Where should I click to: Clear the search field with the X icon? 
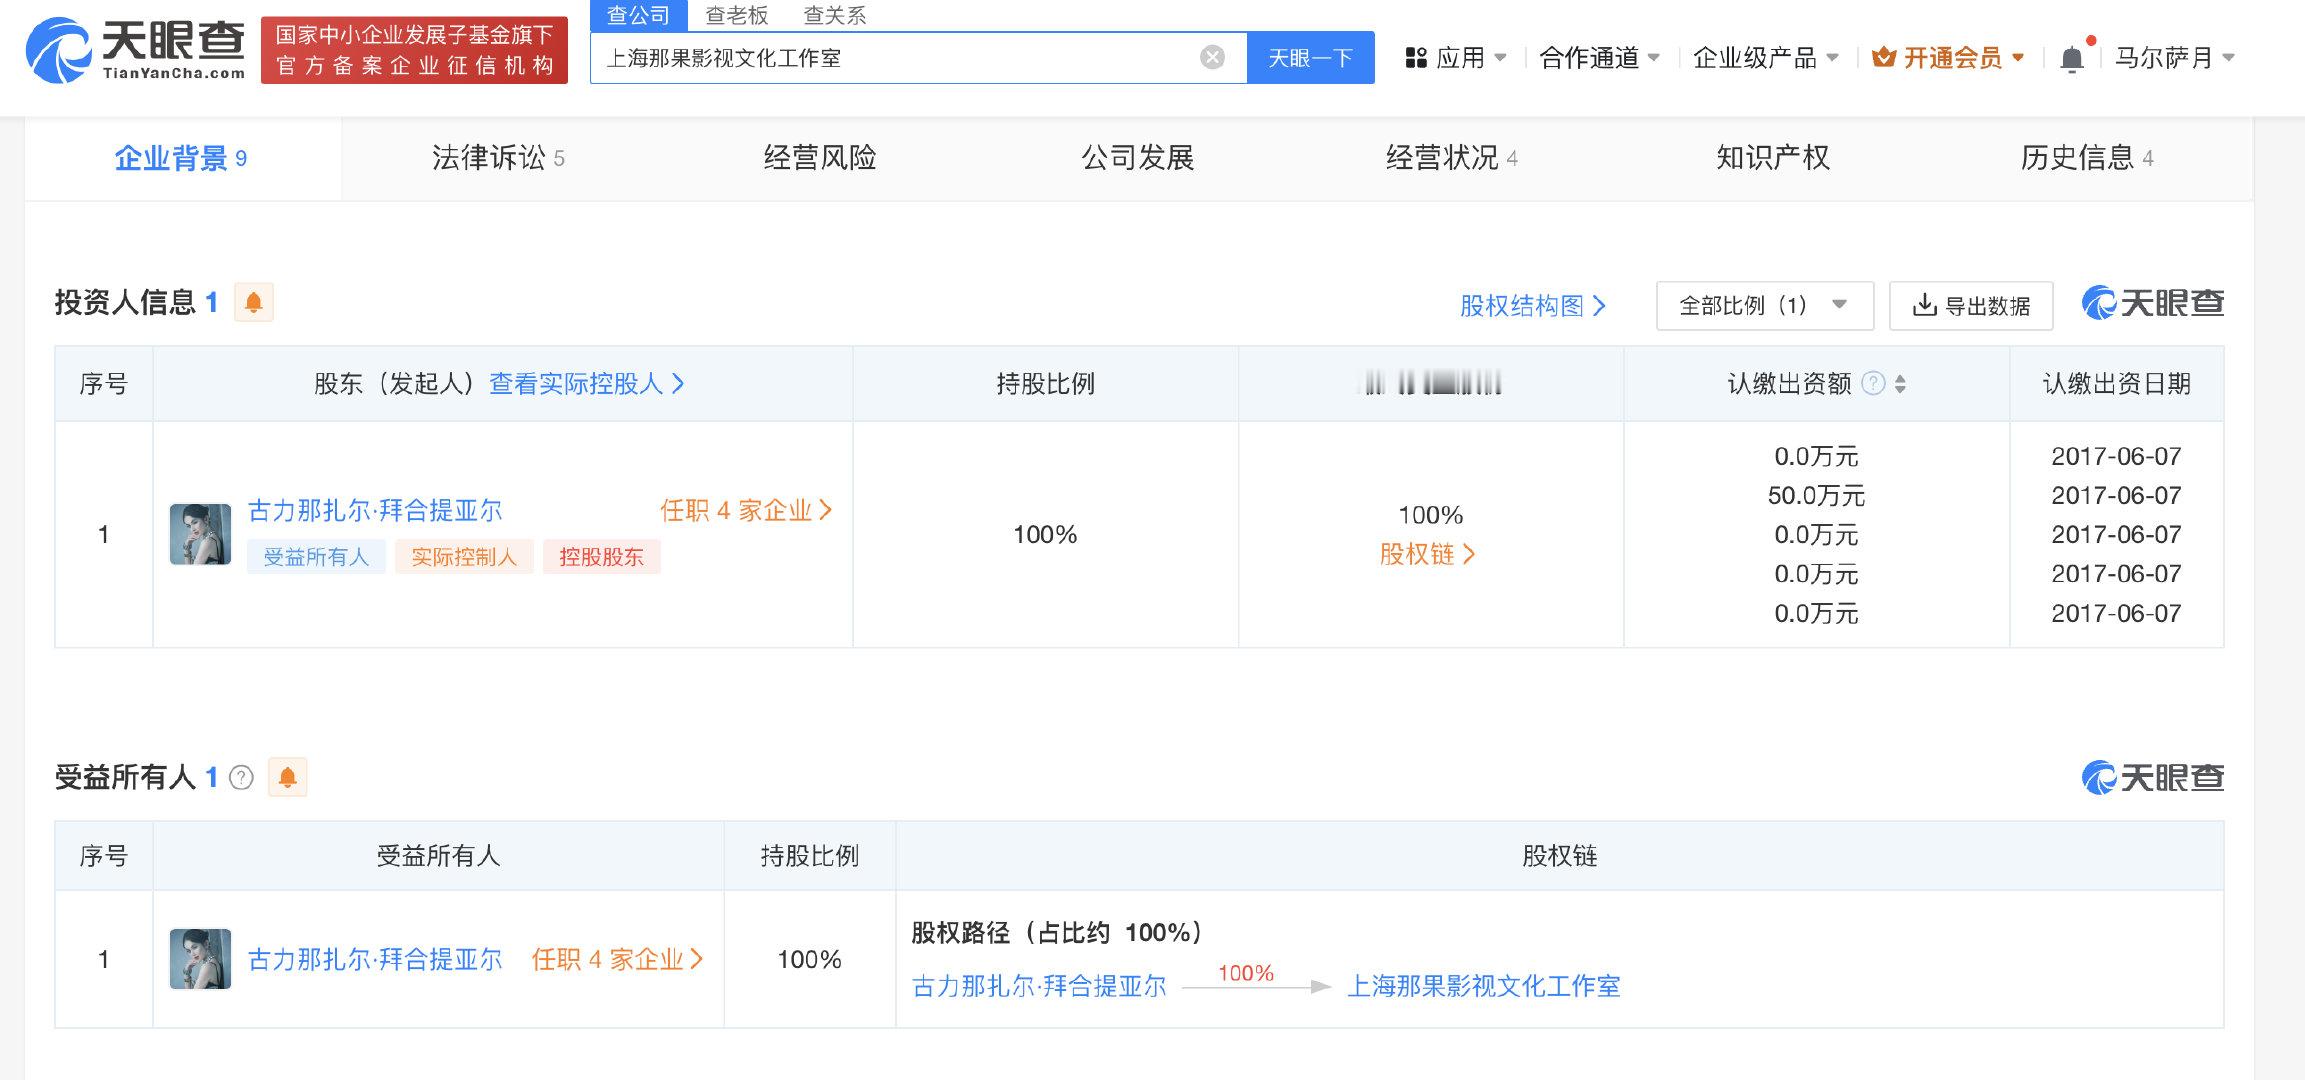[x=1212, y=58]
